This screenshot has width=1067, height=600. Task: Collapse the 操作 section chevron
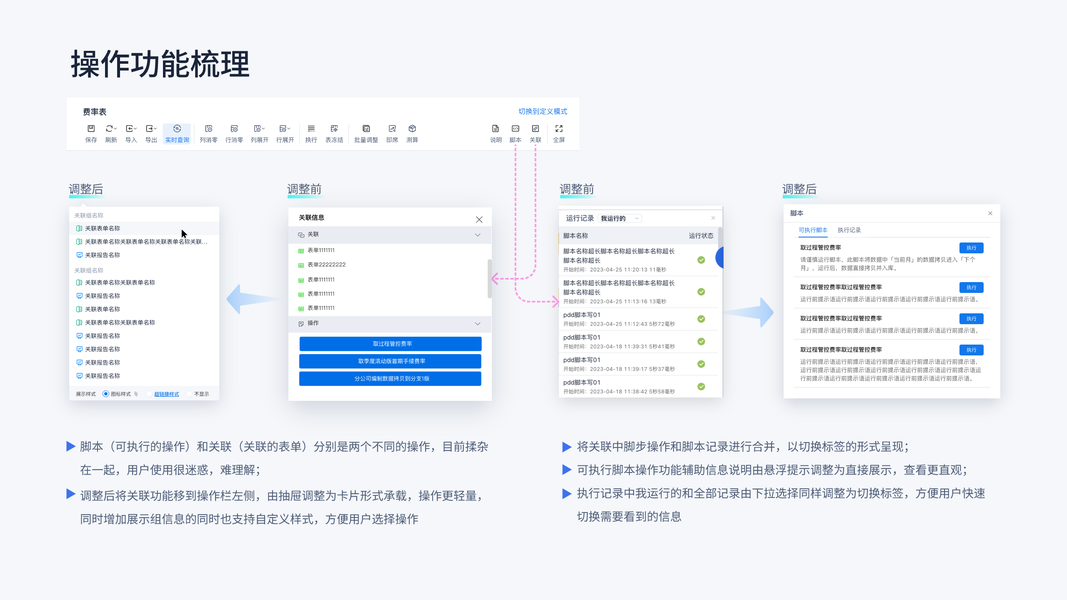coord(478,324)
